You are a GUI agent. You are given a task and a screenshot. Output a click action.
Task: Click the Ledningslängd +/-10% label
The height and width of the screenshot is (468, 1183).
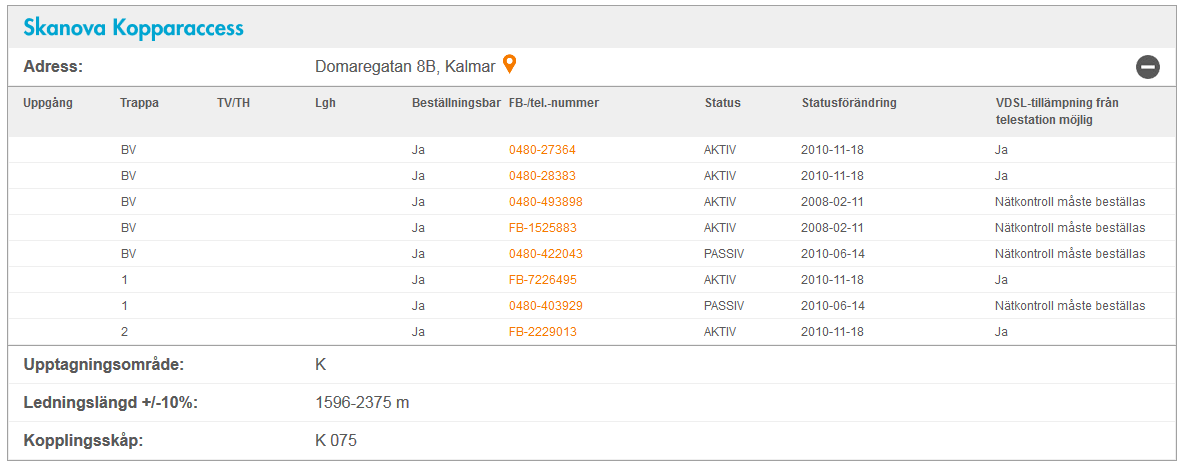click(110, 402)
